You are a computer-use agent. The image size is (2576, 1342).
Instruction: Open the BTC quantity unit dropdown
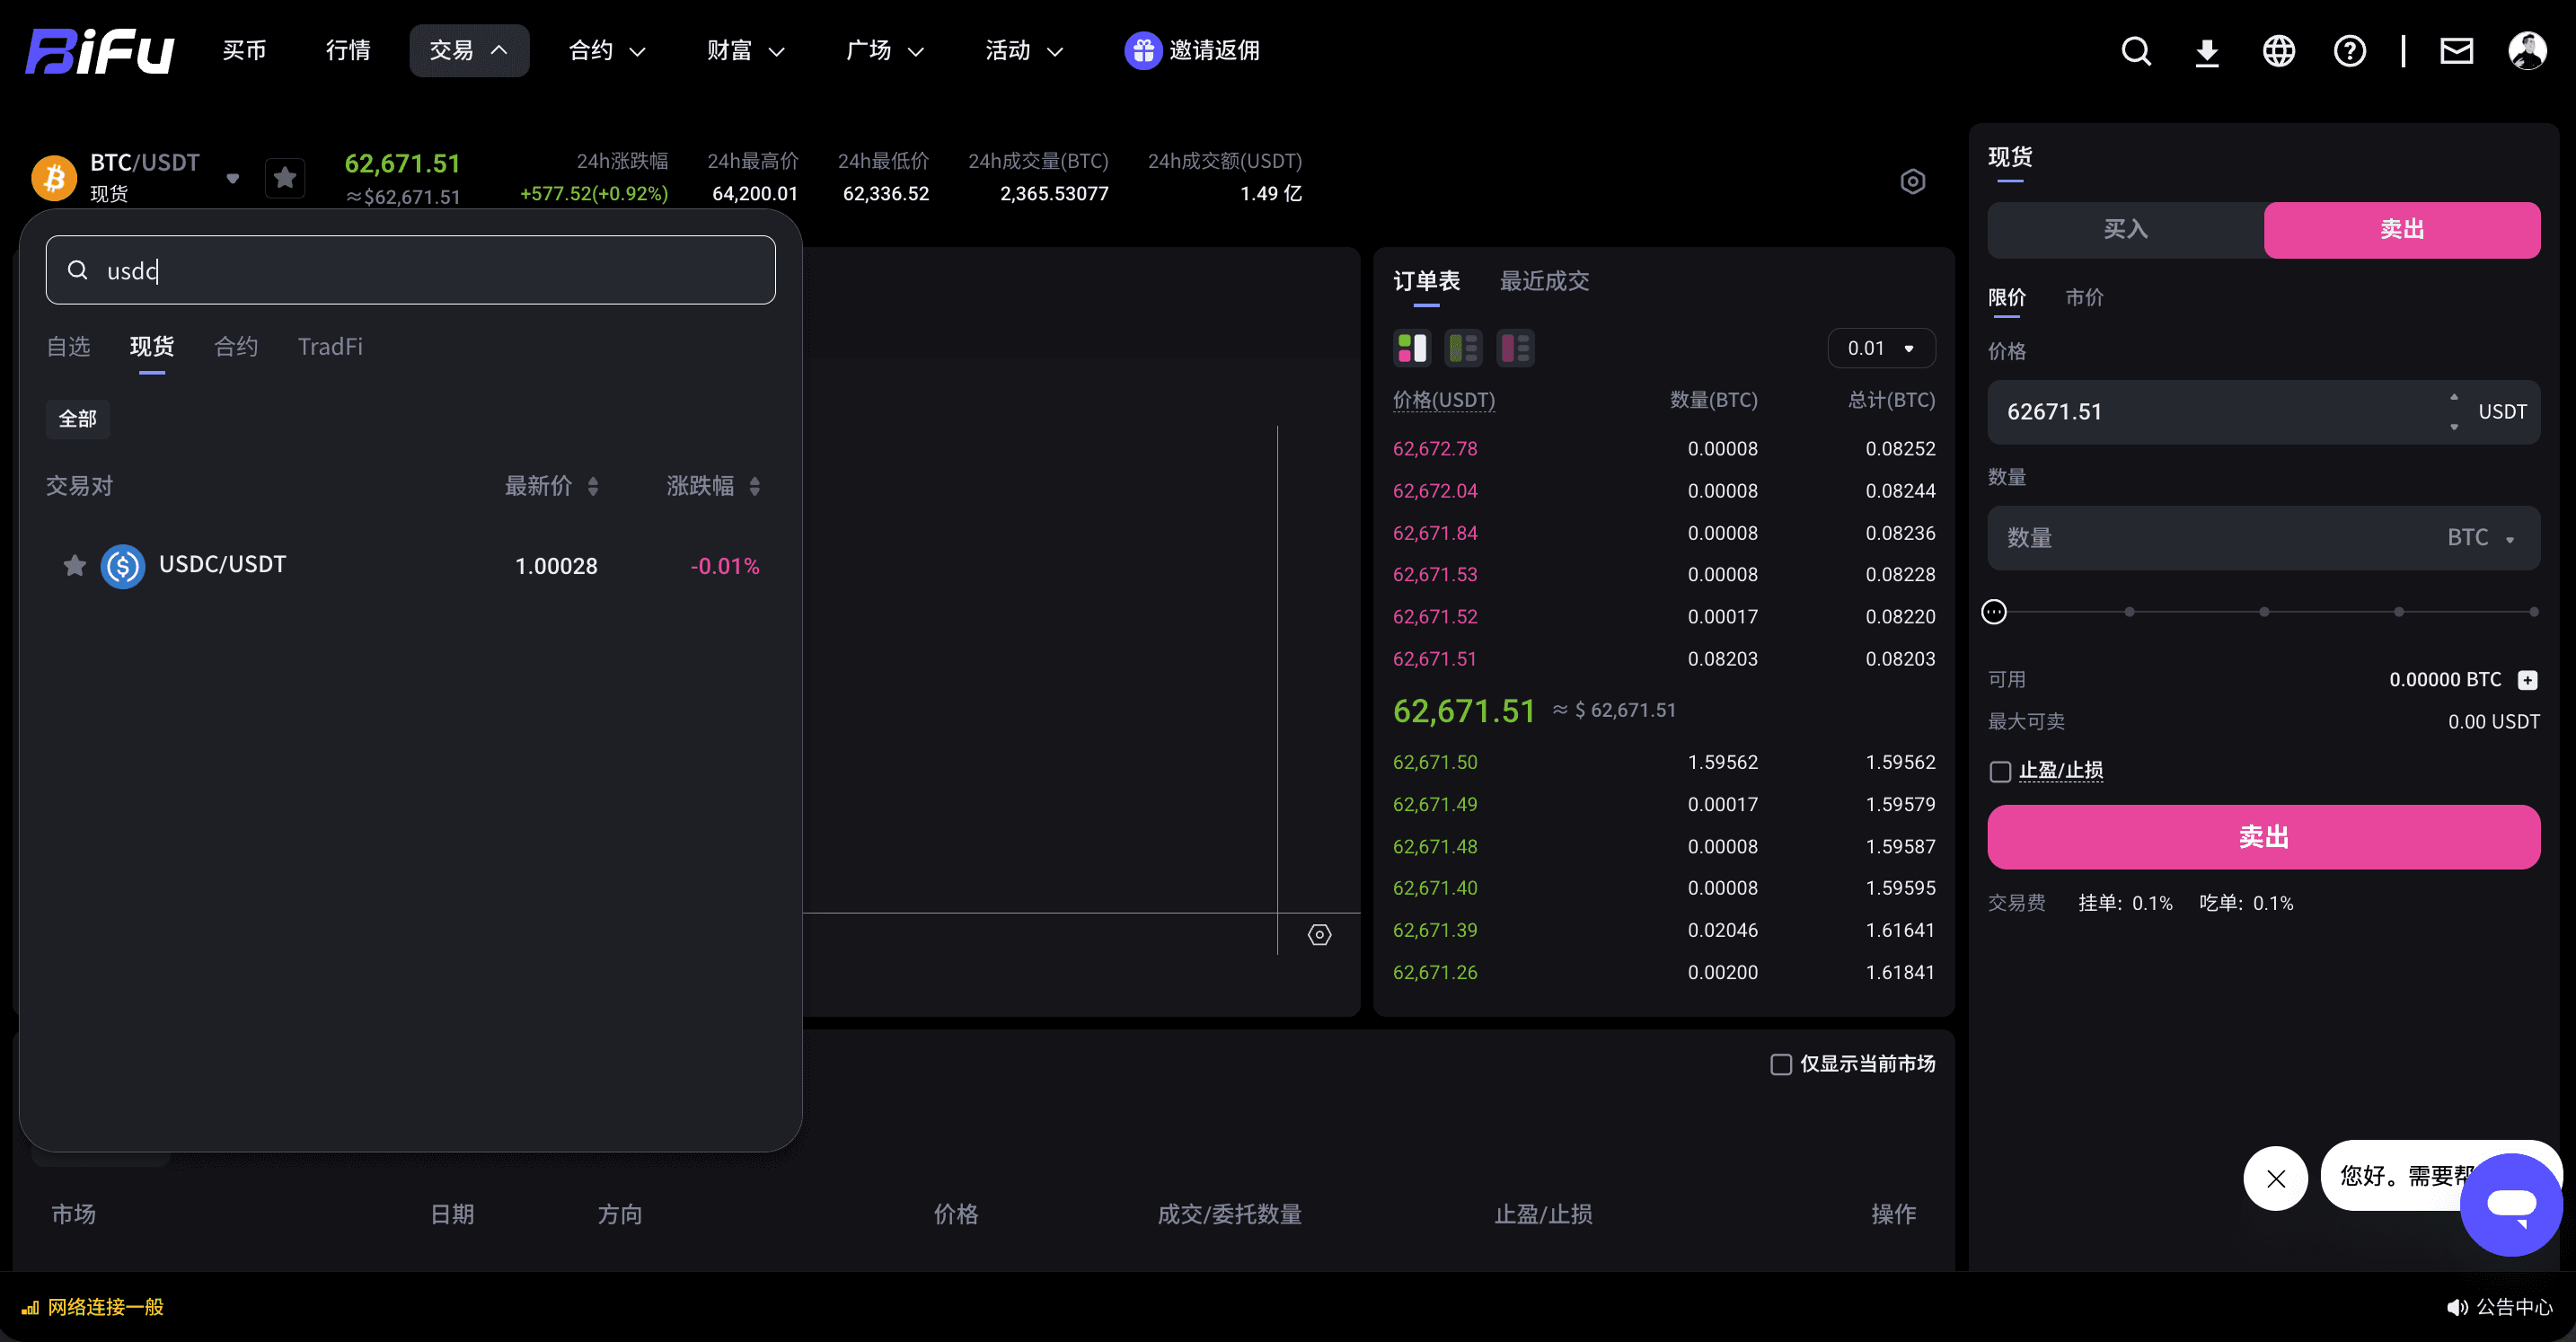[2480, 538]
